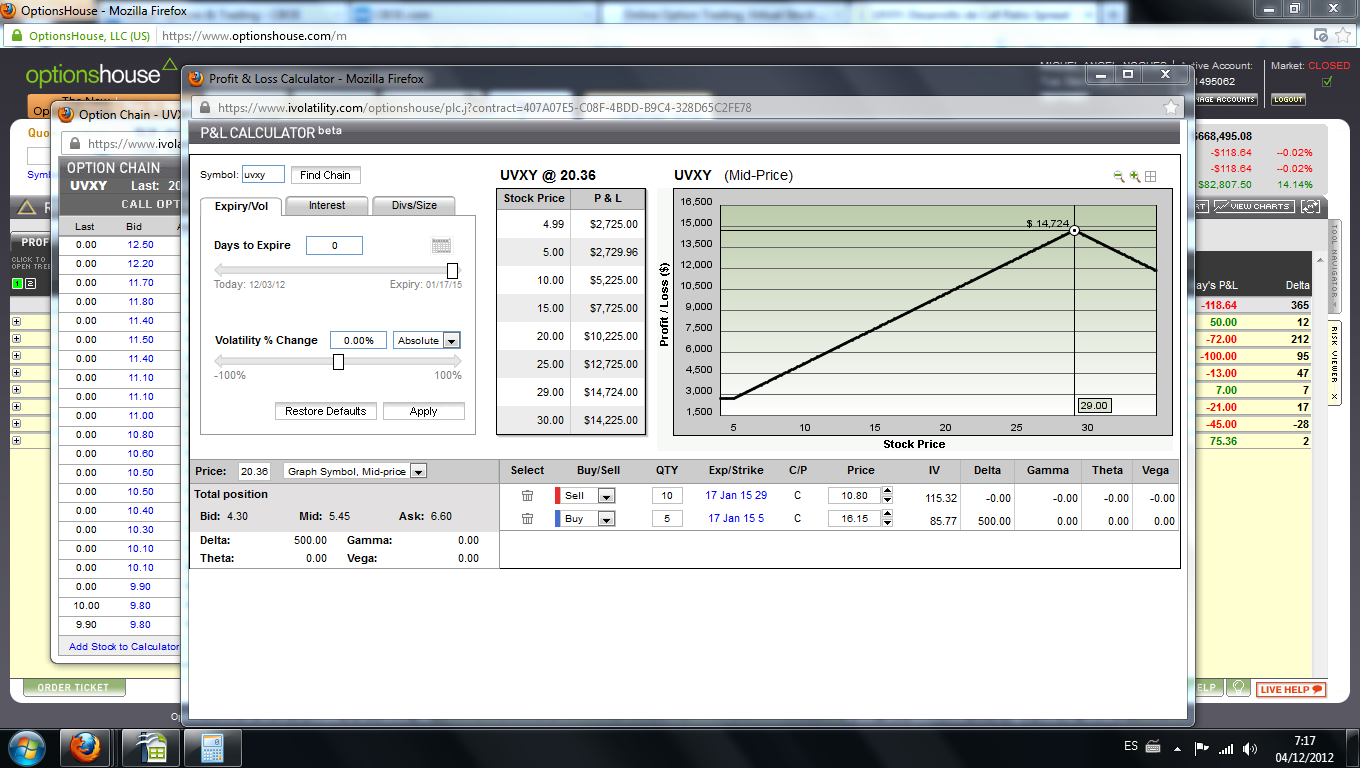Click the Apply button

[x=424, y=411]
